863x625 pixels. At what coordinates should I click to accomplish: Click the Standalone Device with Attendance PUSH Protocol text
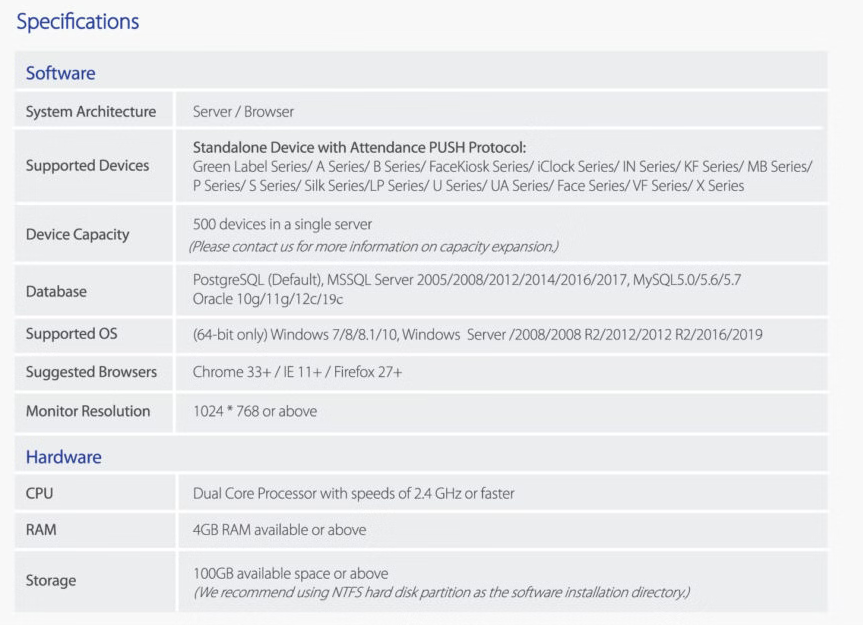359,146
